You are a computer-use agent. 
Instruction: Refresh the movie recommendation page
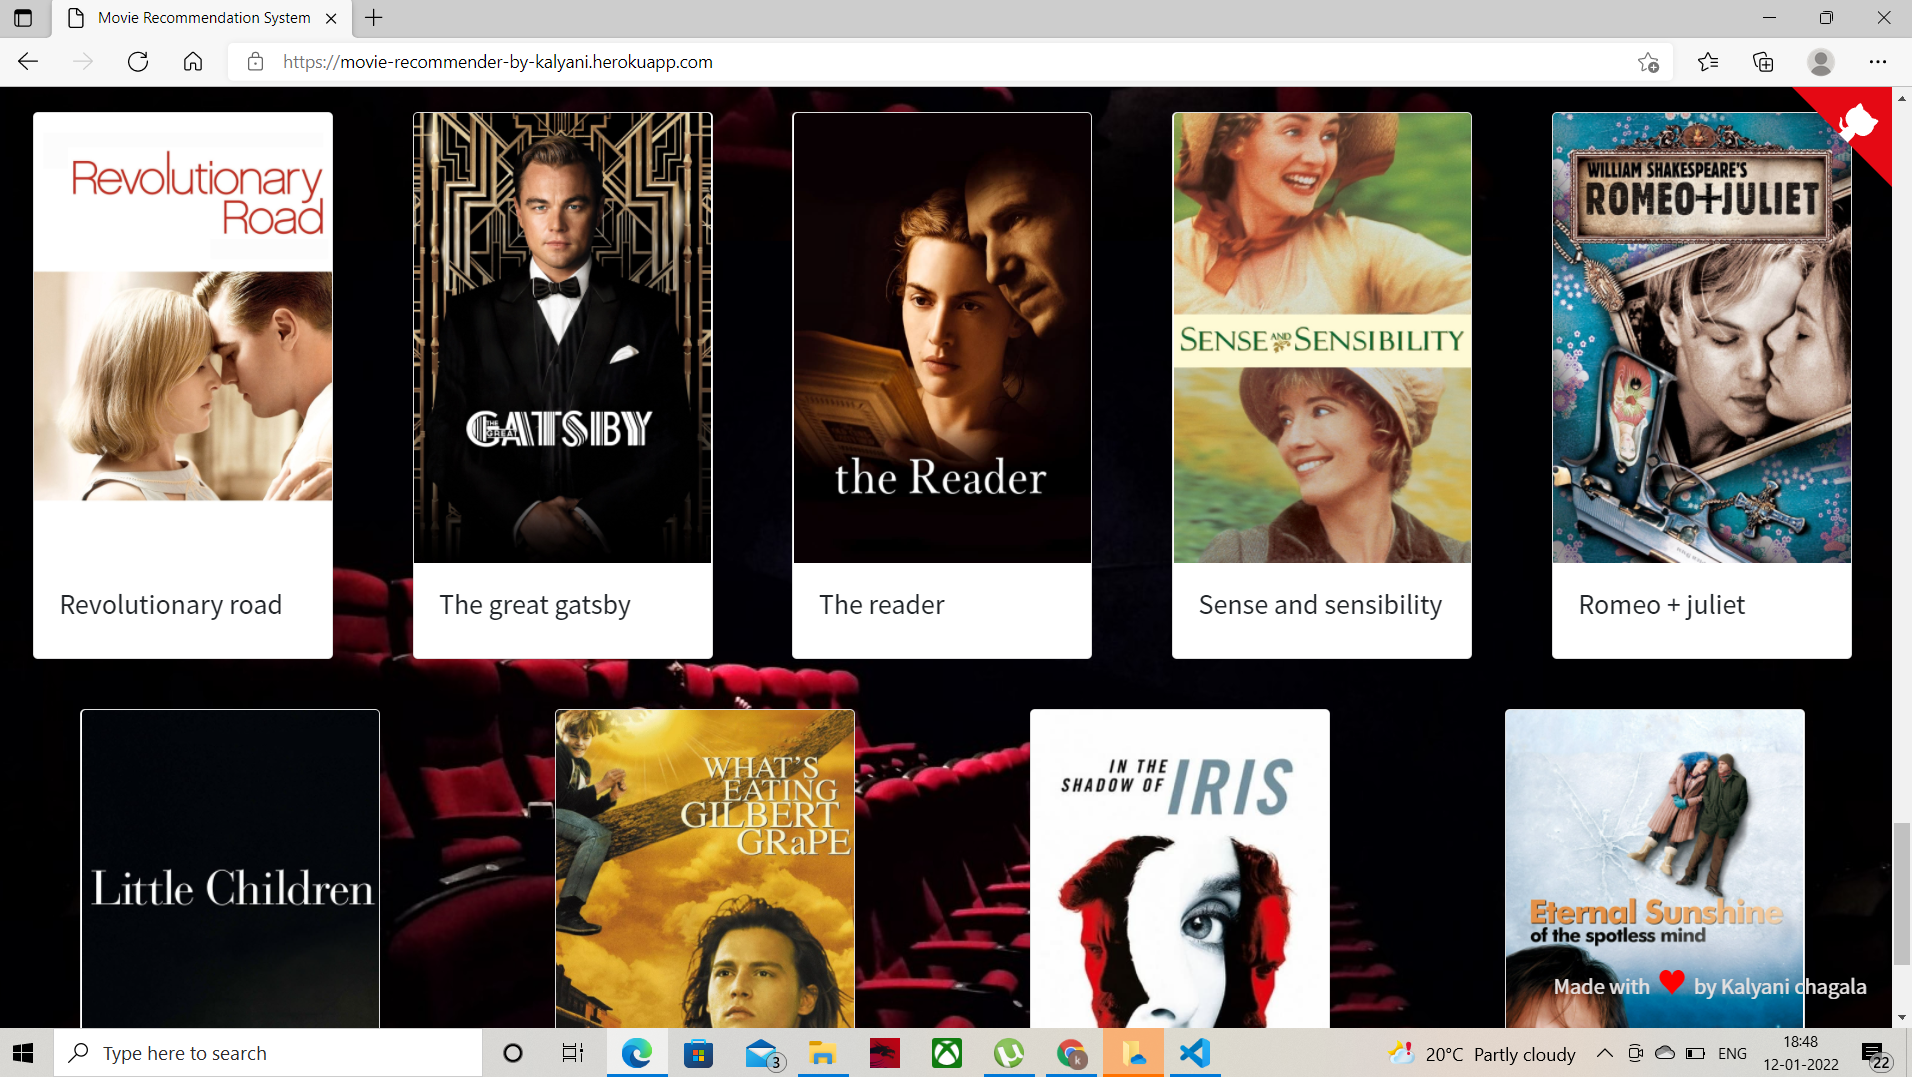138,61
